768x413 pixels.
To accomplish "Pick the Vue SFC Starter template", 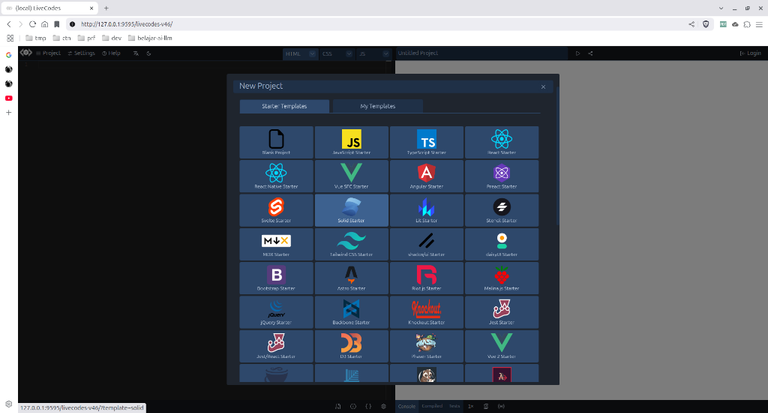I will pos(351,176).
